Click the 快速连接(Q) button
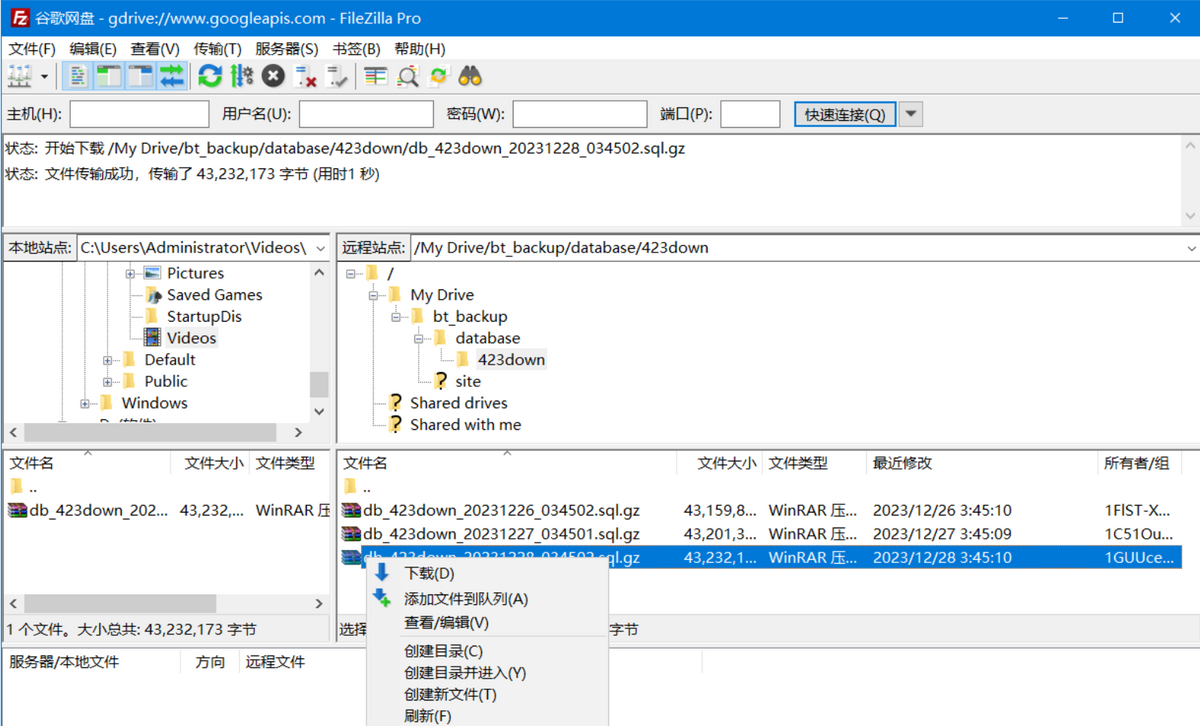The width and height of the screenshot is (1200, 726). (x=845, y=114)
